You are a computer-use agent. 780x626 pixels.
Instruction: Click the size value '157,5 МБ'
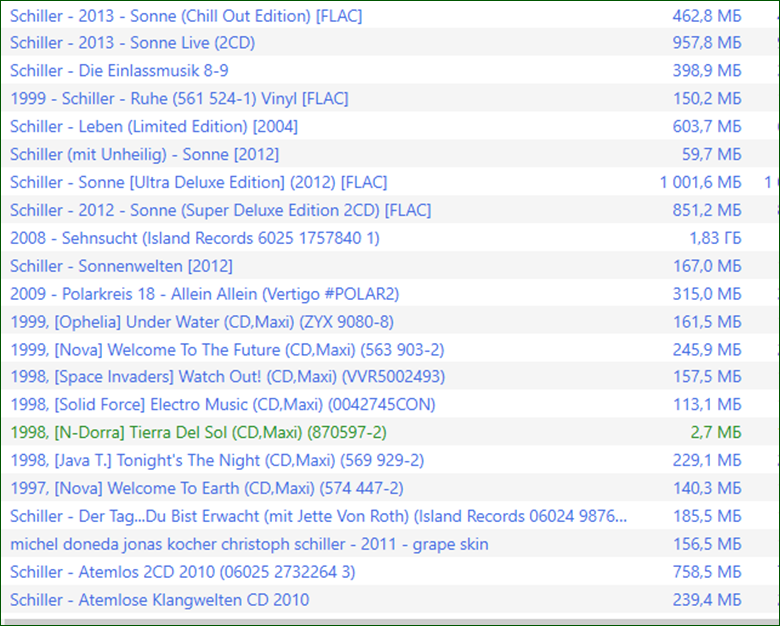pos(707,376)
